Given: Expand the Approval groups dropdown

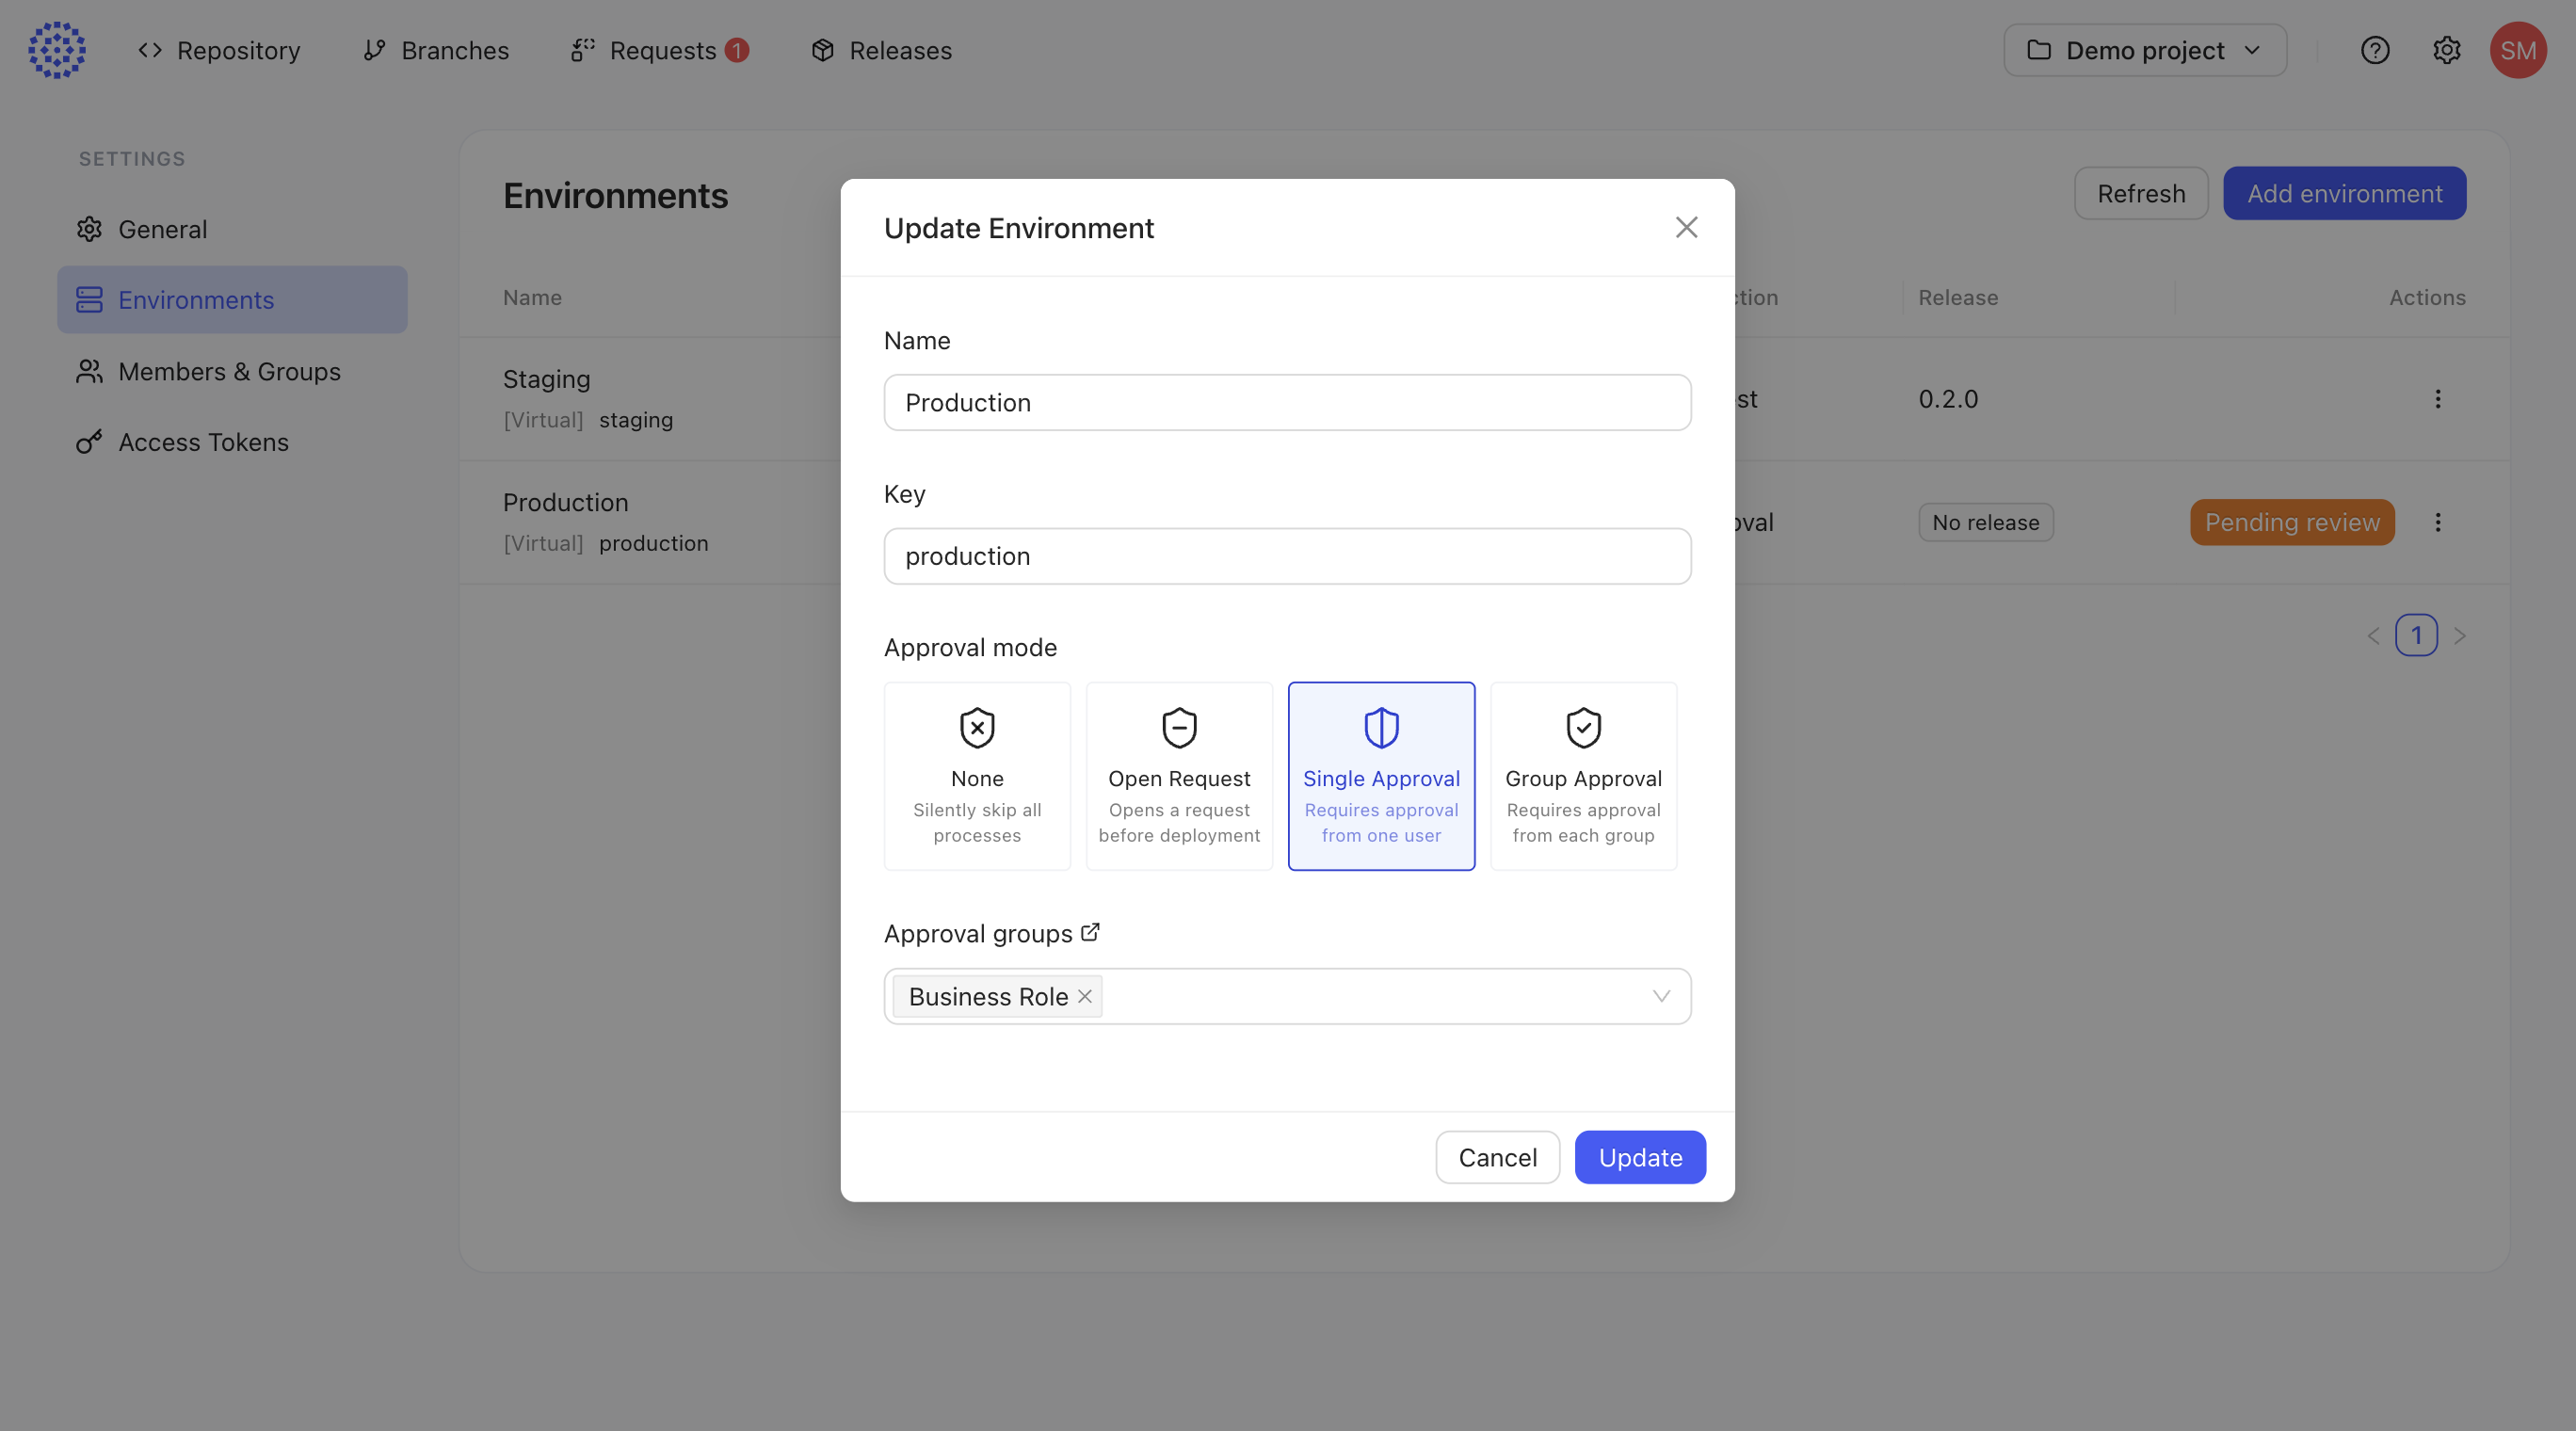Looking at the screenshot, I should click(x=1661, y=996).
